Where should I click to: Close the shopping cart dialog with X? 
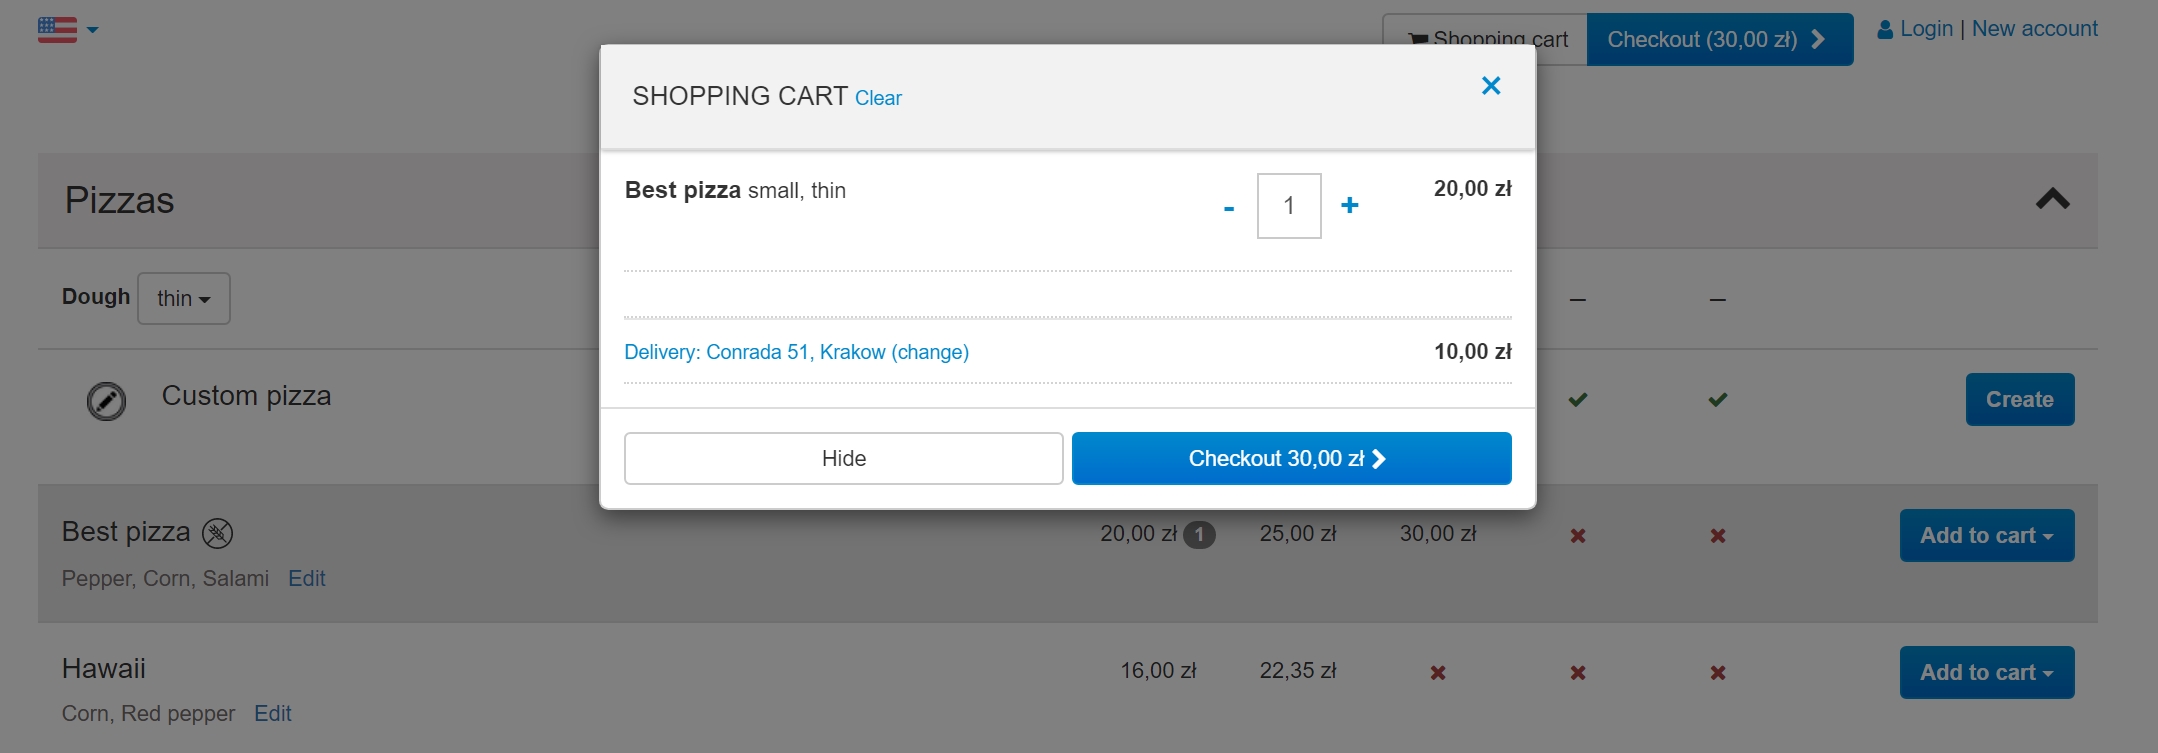[x=1491, y=86]
